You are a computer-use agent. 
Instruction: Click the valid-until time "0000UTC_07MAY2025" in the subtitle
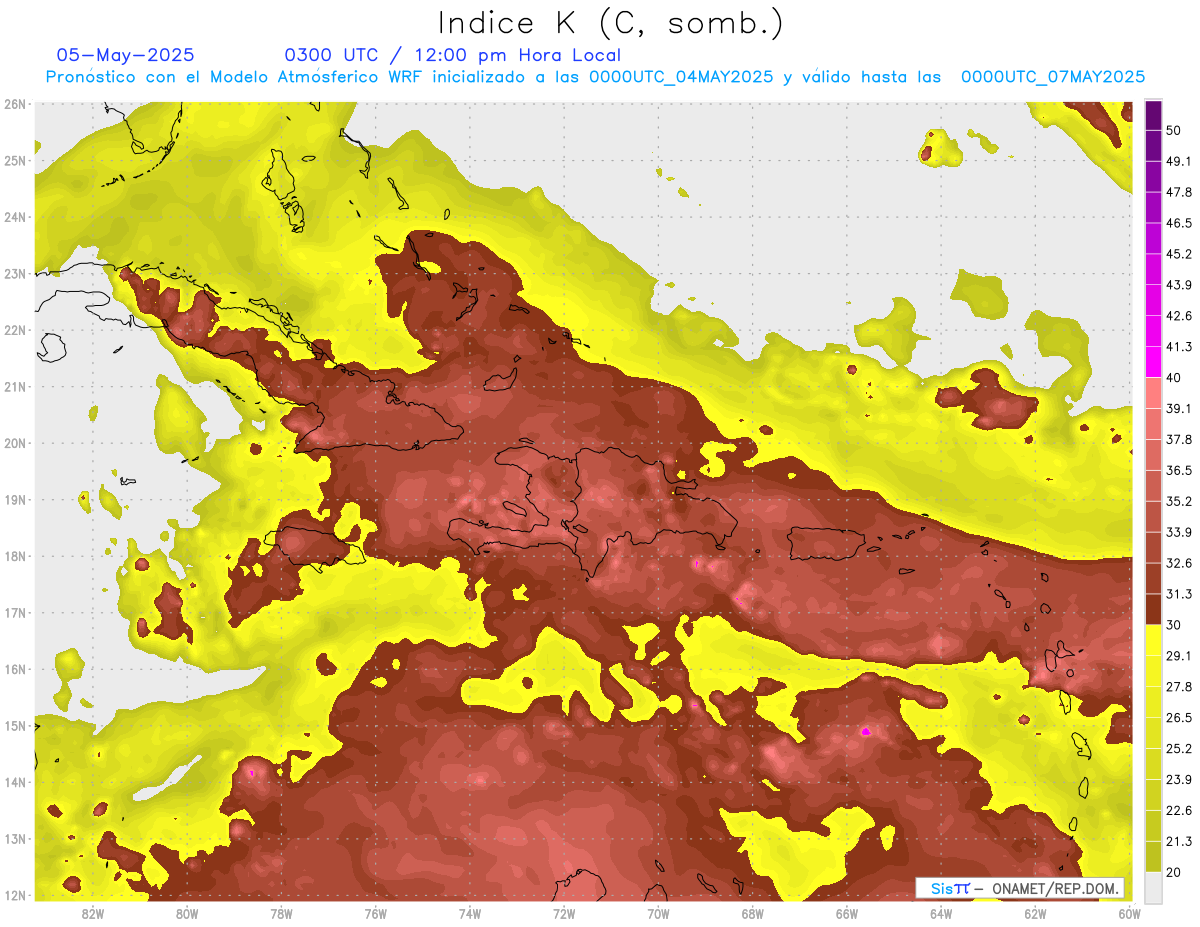coord(1053,76)
